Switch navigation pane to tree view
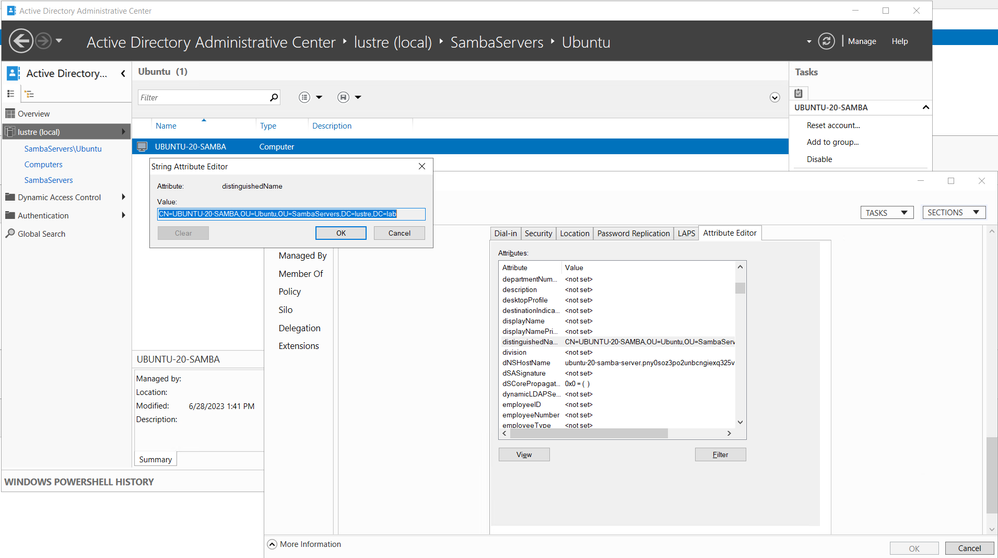 point(29,94)
